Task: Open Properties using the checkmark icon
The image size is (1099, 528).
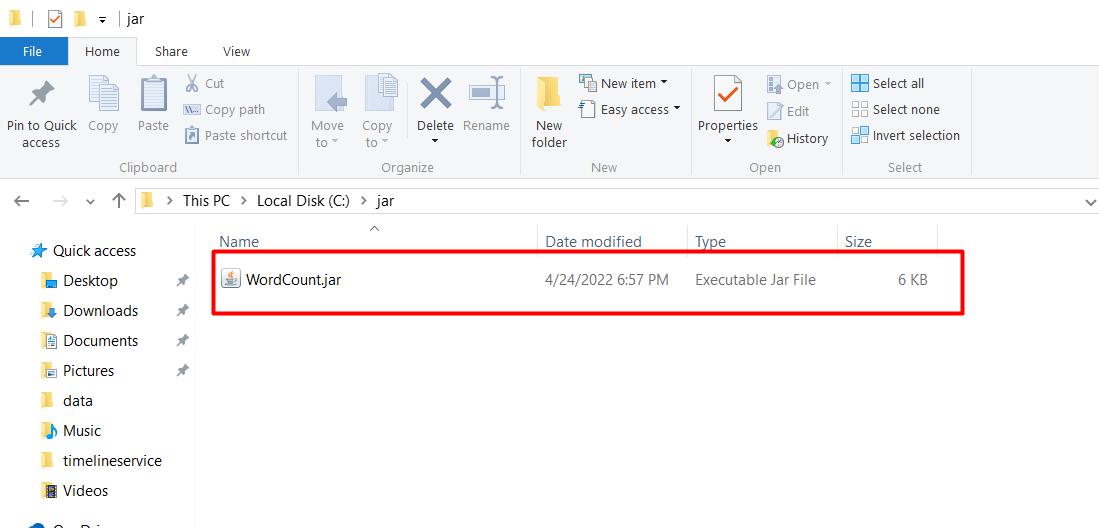Action: click(727, 96)
